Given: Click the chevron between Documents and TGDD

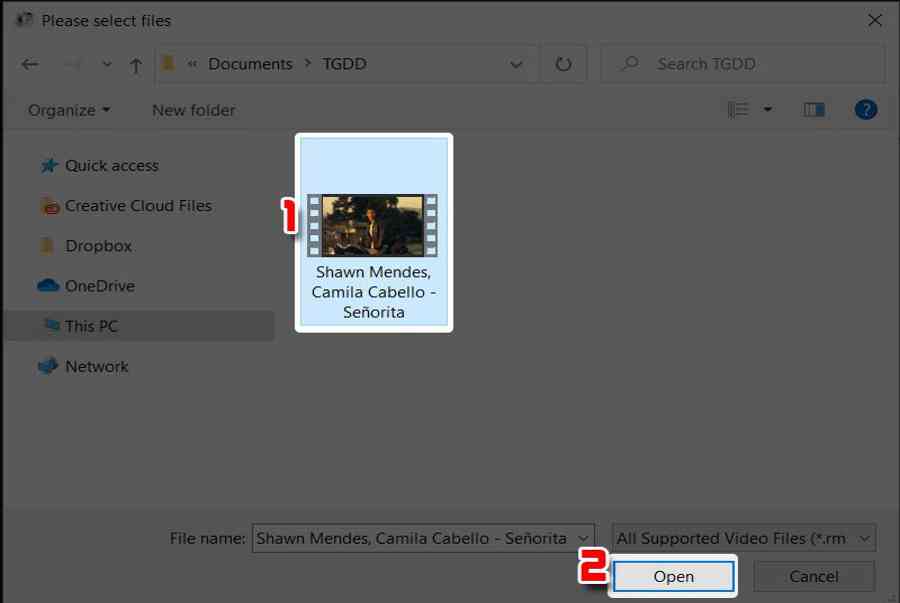Looking at the screenshot, I should pos(308,64).
